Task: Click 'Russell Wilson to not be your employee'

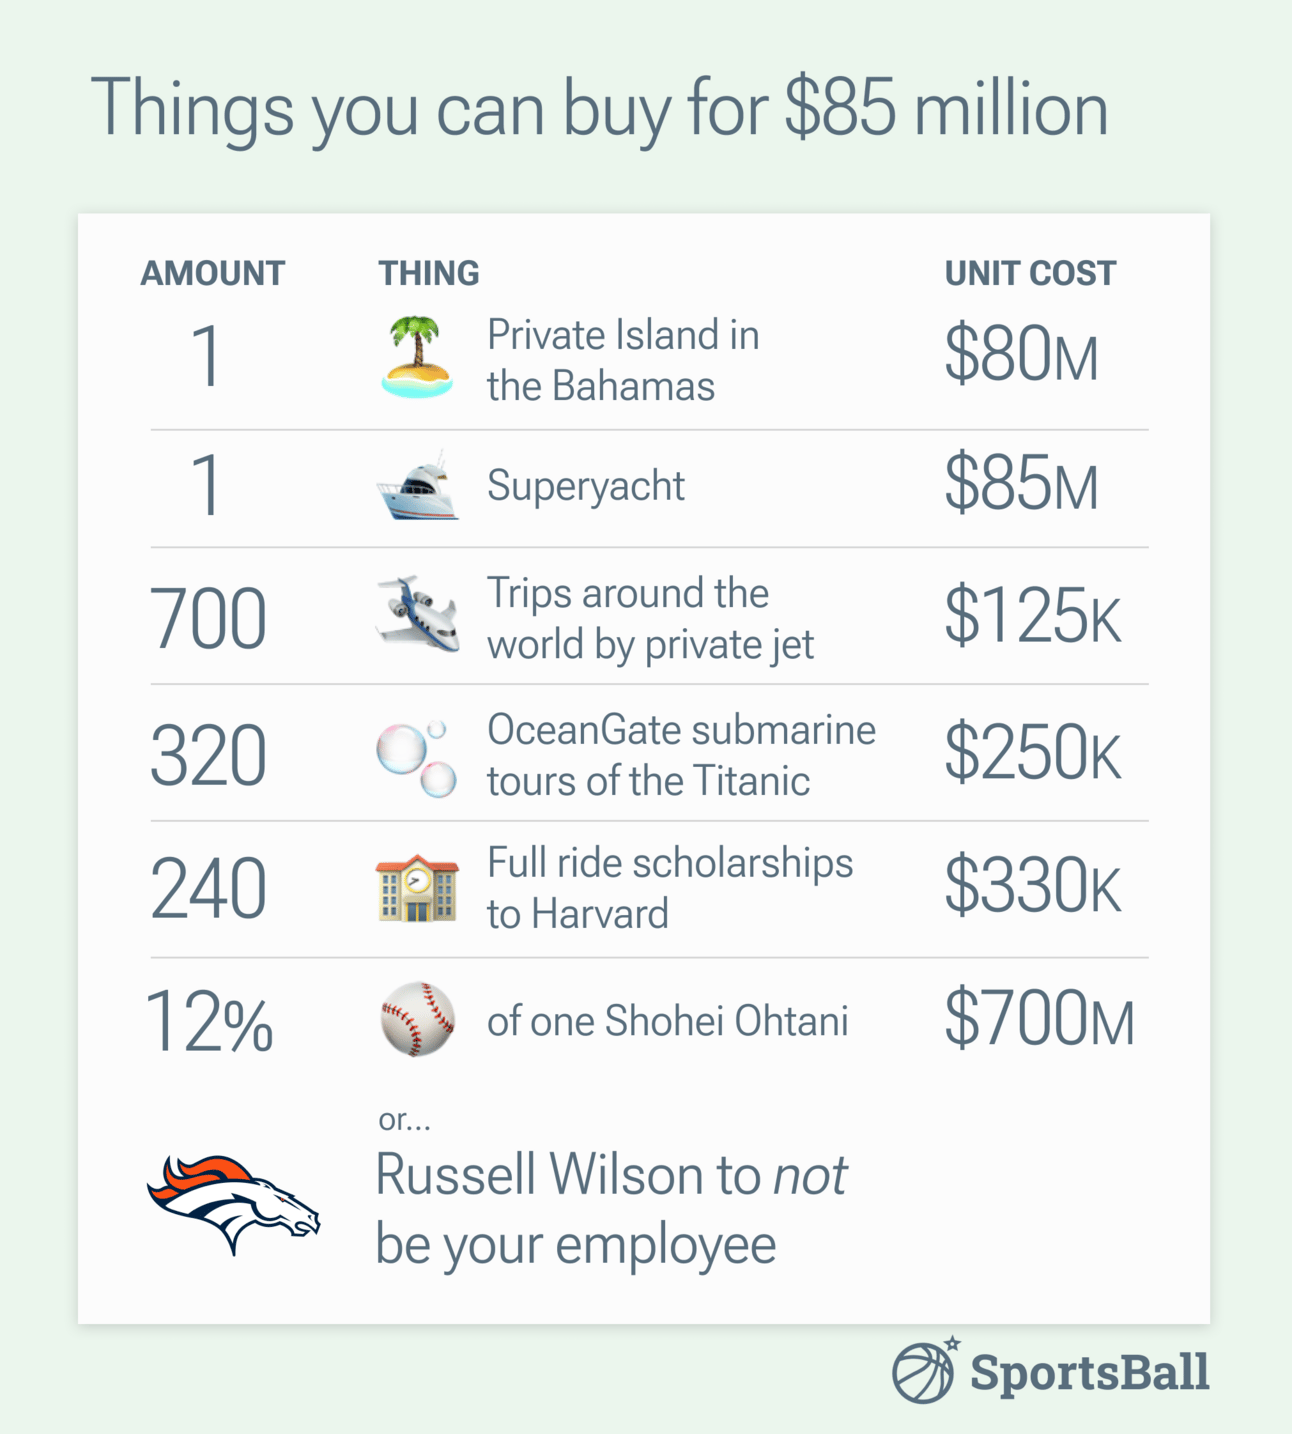Action: [x=611, y=1209]
